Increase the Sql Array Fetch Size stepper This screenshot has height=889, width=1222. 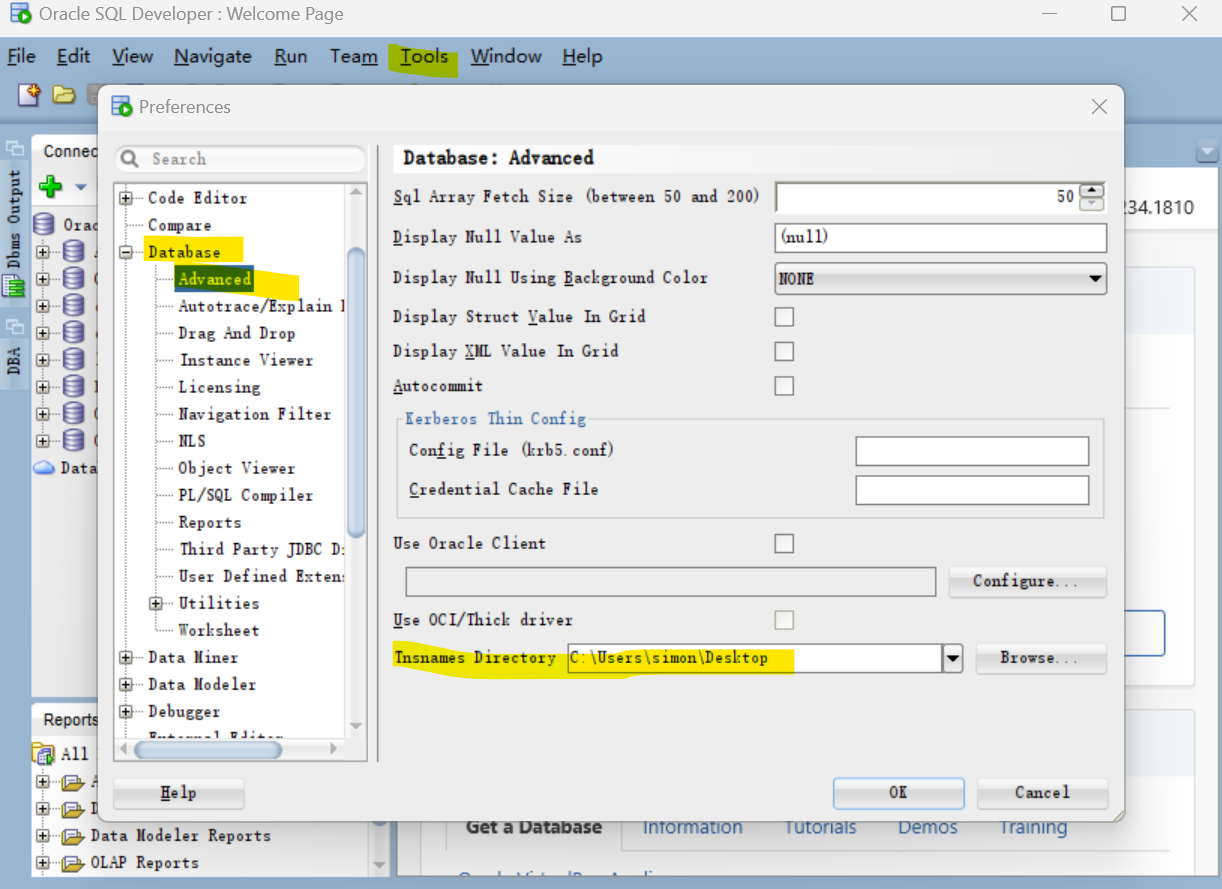point(1092,190)
